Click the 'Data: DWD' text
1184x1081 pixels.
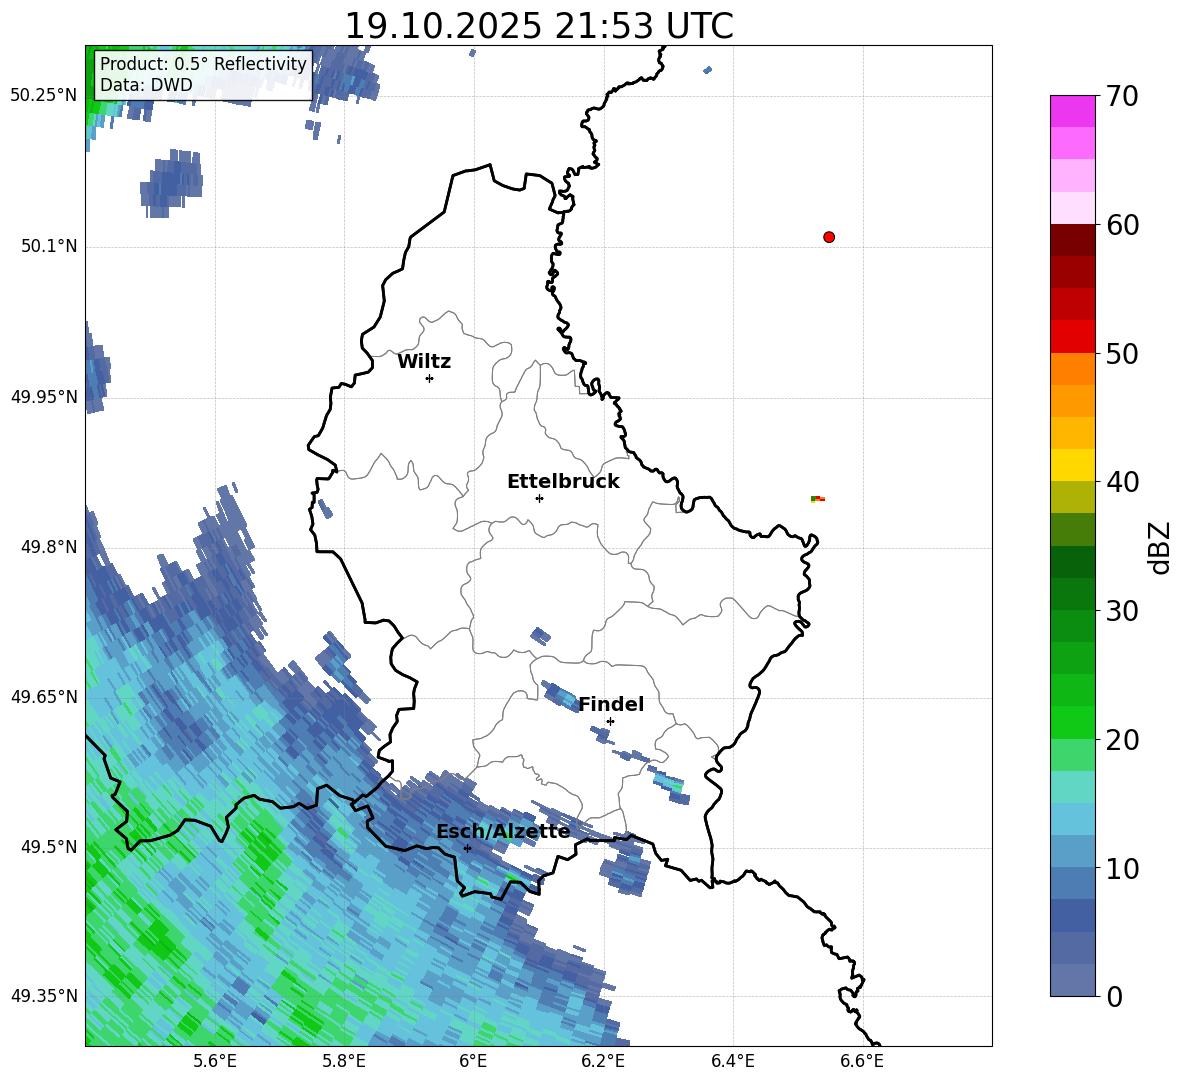point(146,85)
